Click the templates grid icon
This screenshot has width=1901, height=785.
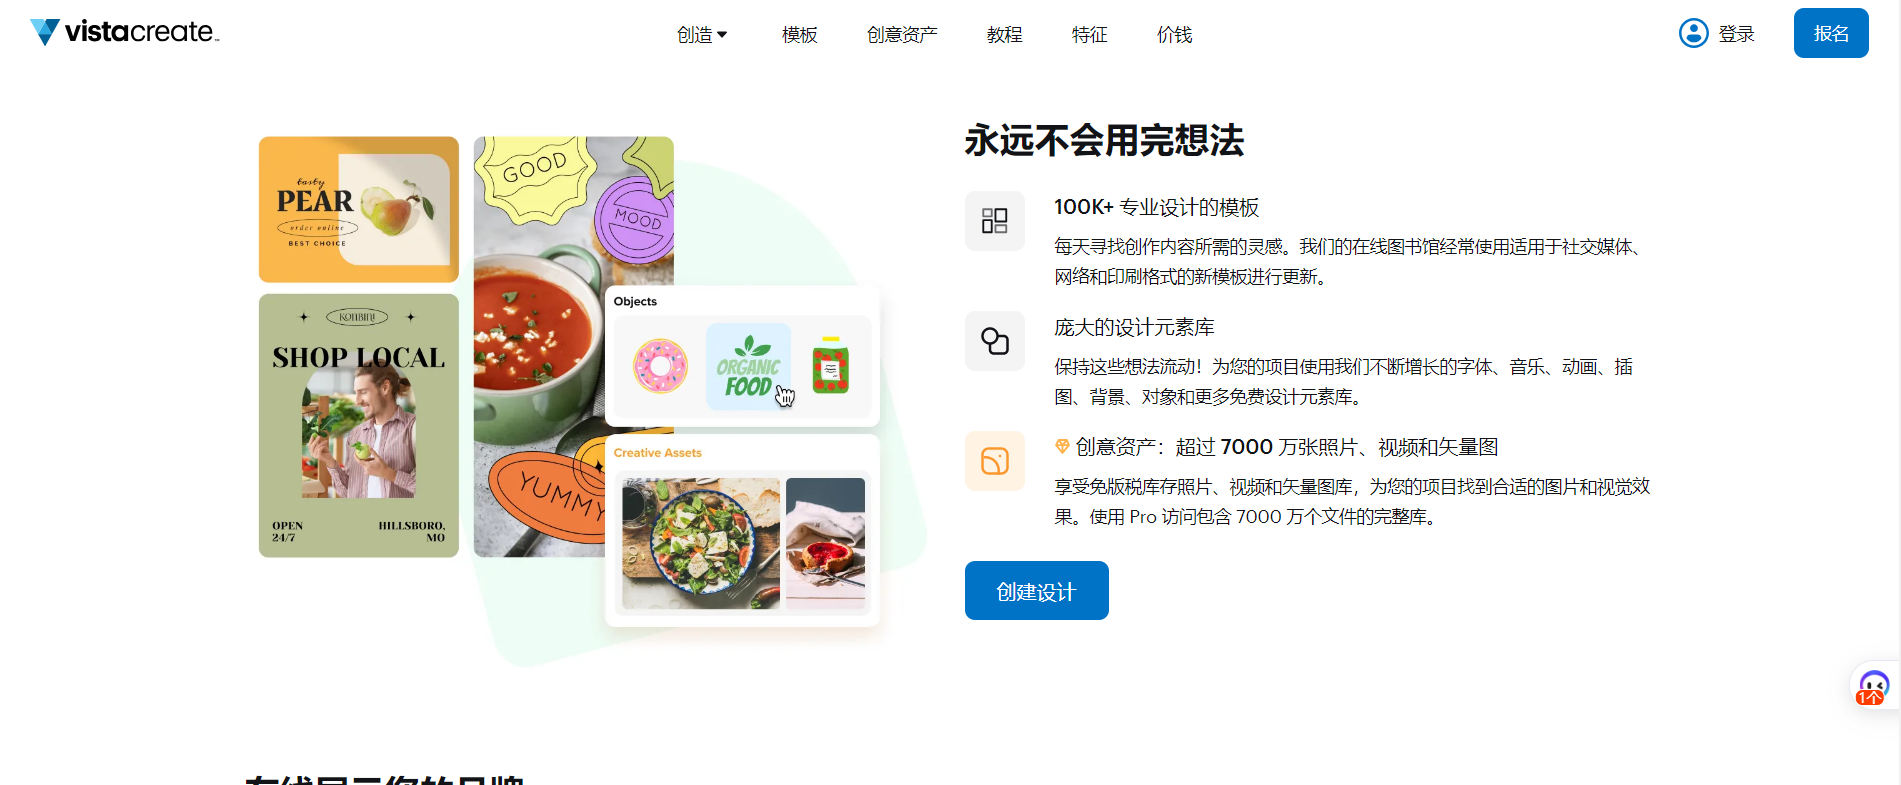point(994,221)
